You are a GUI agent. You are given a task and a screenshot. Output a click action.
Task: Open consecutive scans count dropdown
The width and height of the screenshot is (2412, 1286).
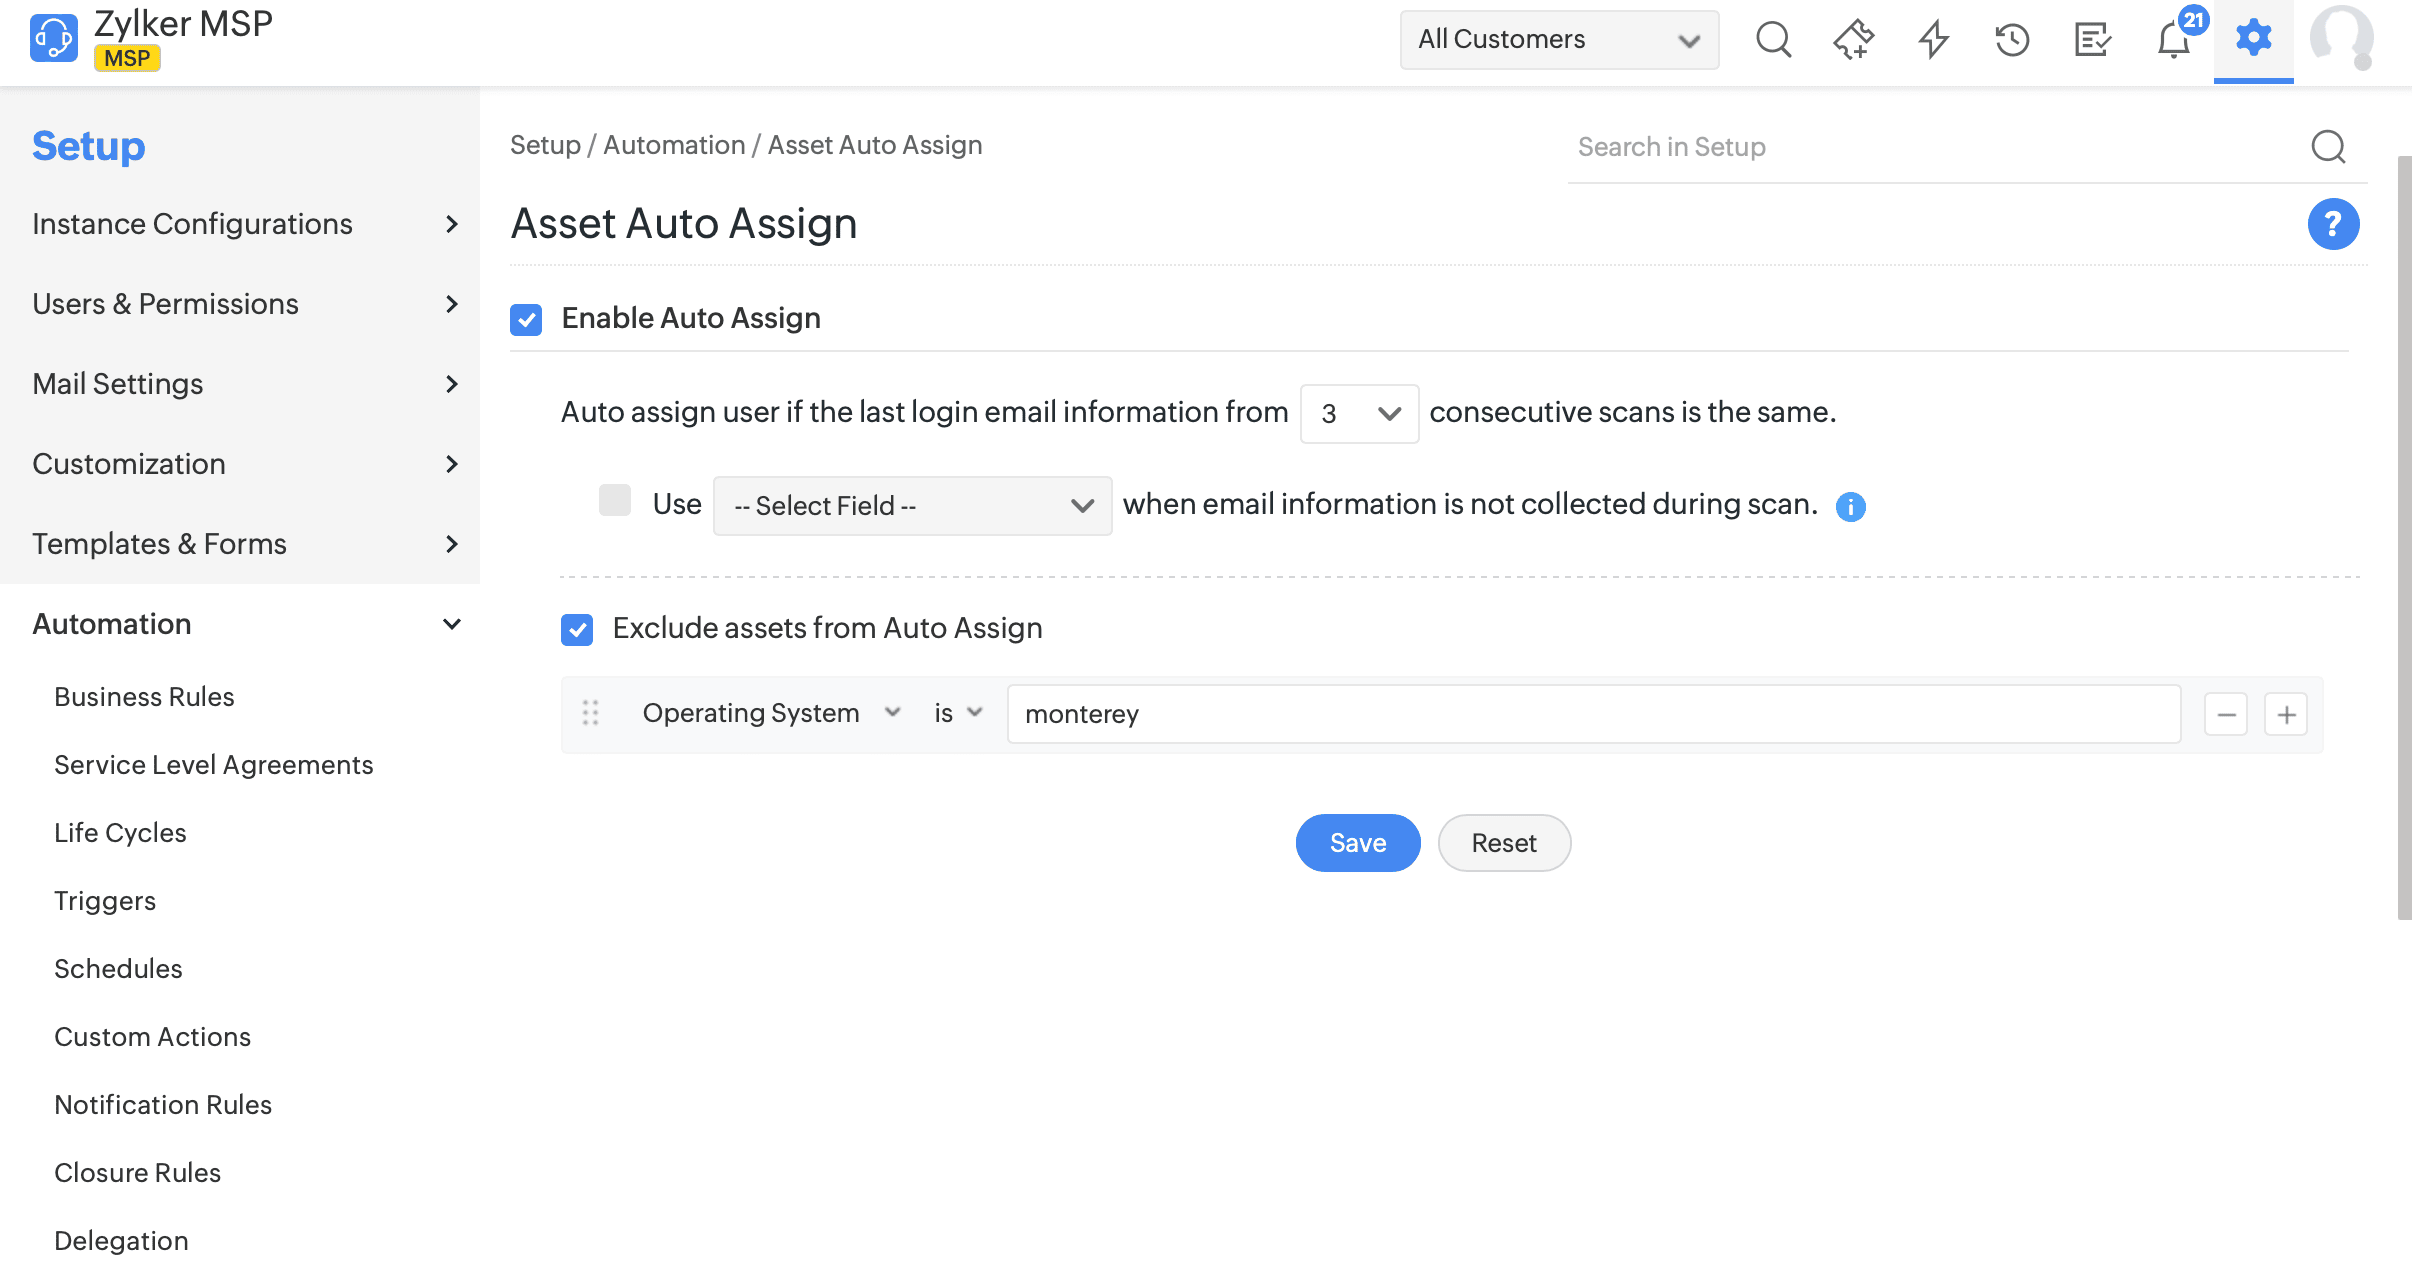[1359, 413]
